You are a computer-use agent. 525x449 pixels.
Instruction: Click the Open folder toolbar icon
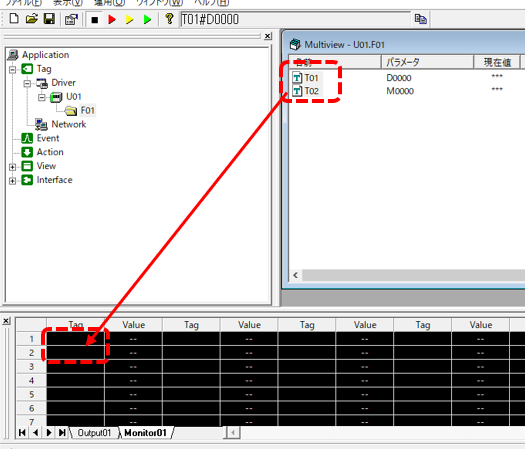point(31,19)
